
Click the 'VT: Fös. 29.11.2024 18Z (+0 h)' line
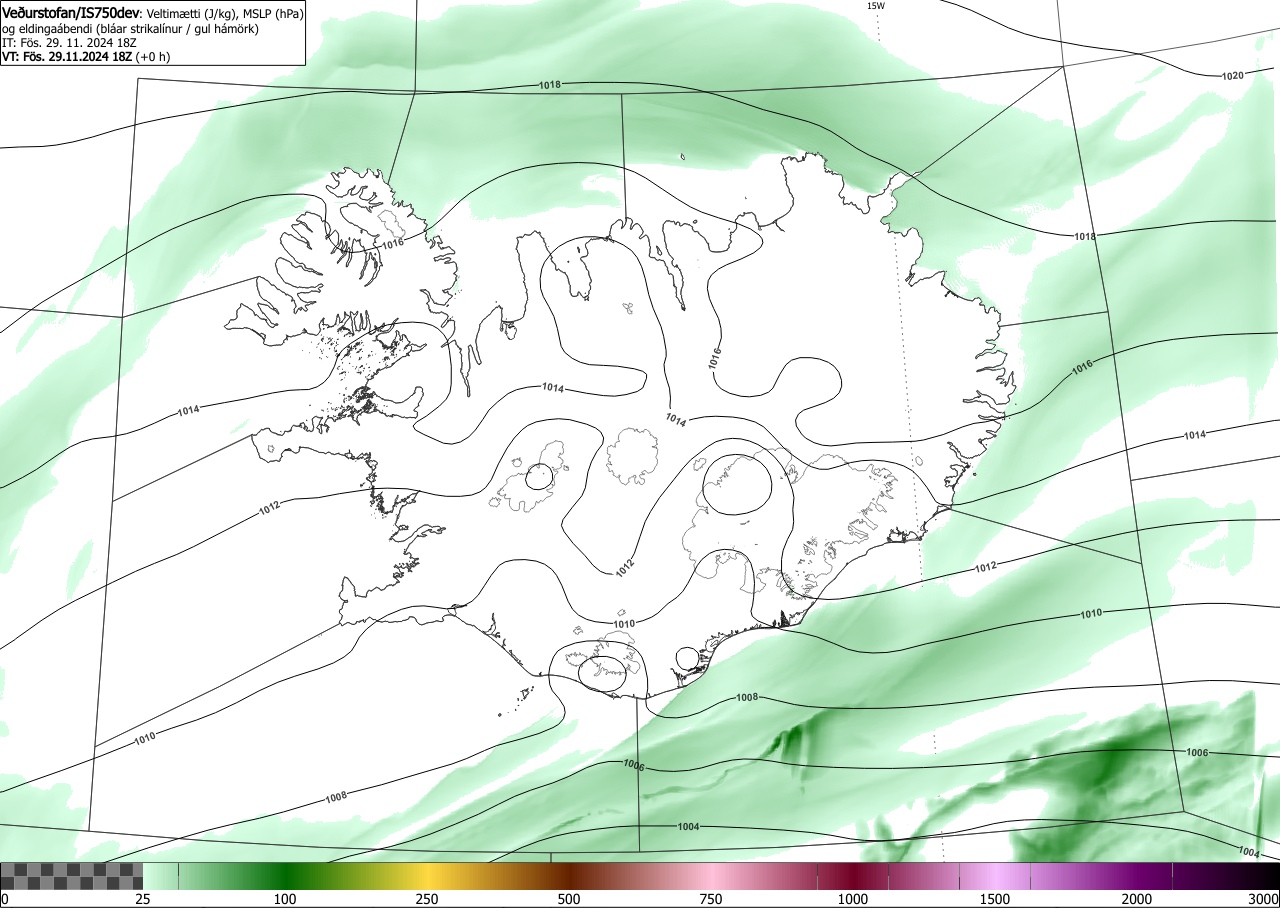pyautogui.click(x=86, y=57)
